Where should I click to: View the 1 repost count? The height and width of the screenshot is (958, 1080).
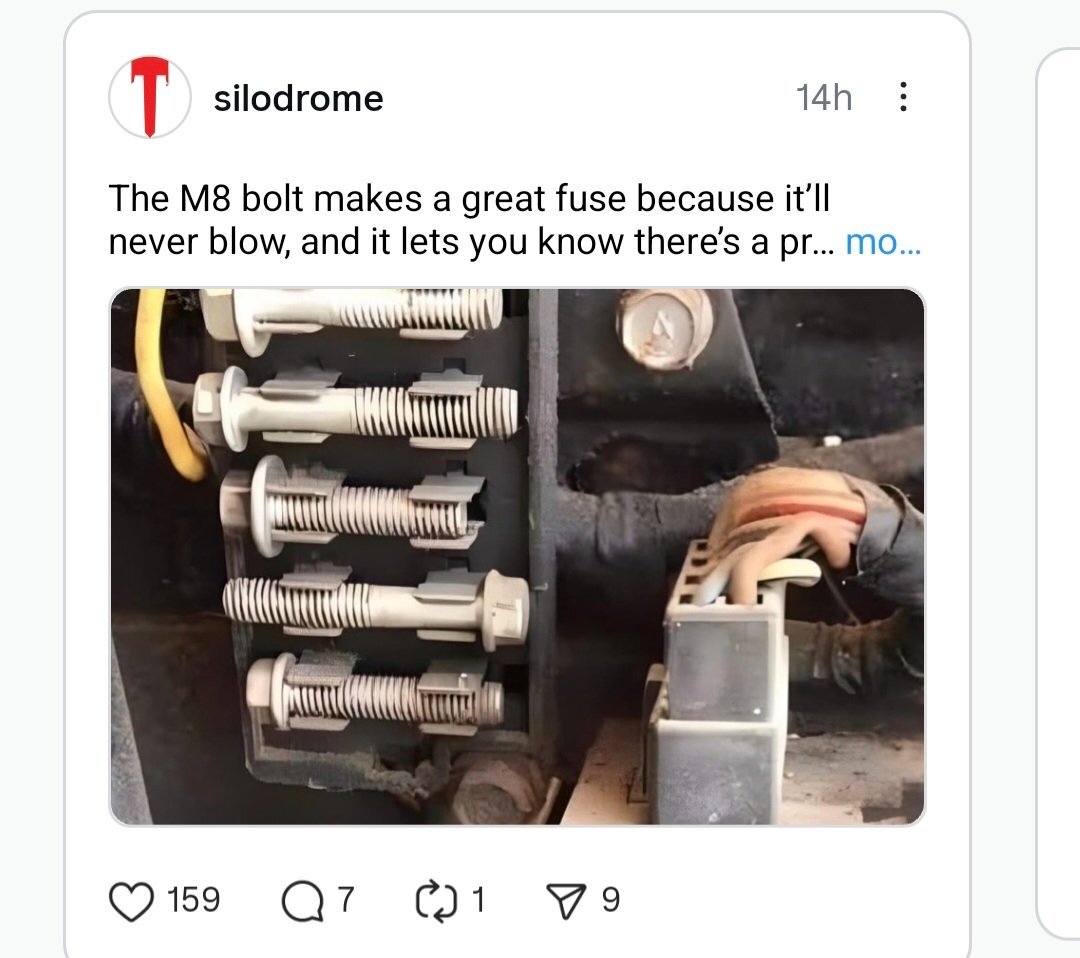pyautogui.click(x=478, y=900)
